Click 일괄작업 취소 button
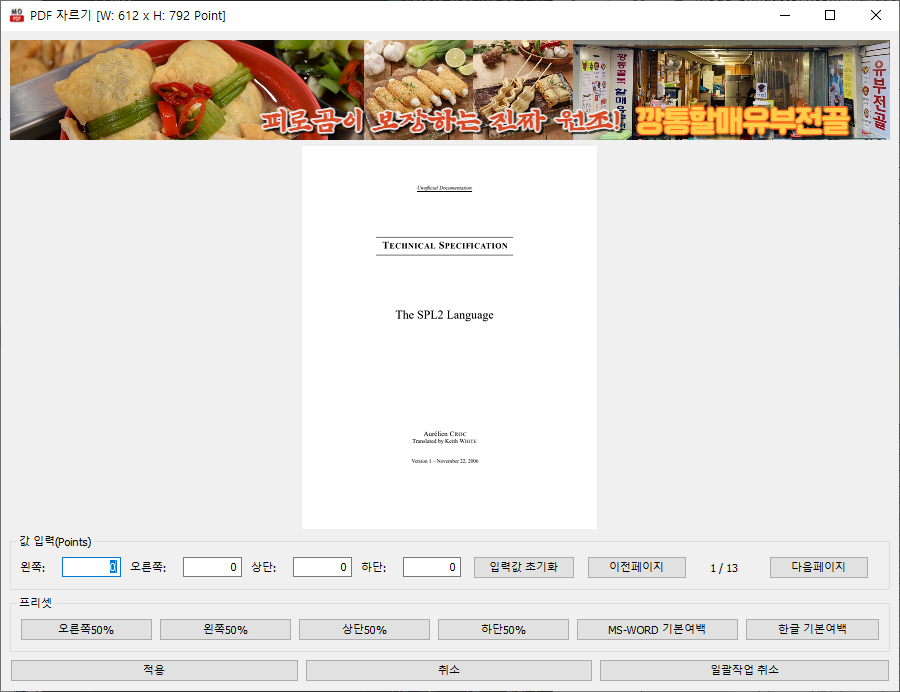The width and height of the screenshot is (900, 692). 744,670
